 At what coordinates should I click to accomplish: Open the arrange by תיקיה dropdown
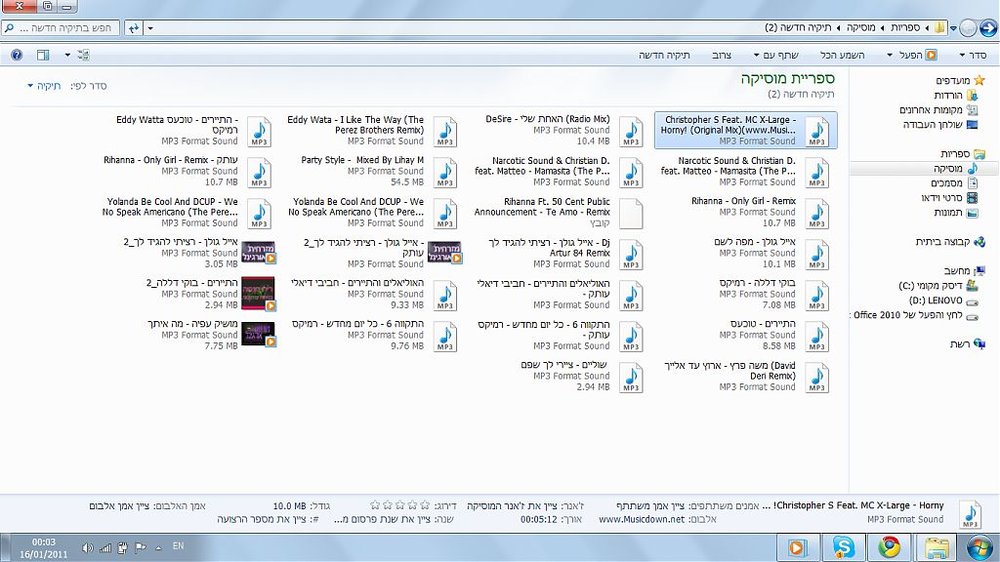[44, 85]
